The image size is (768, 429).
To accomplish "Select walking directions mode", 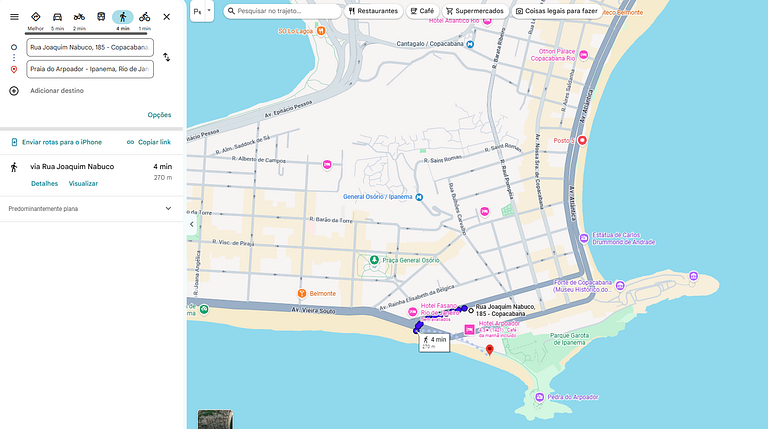I will 122,17.
